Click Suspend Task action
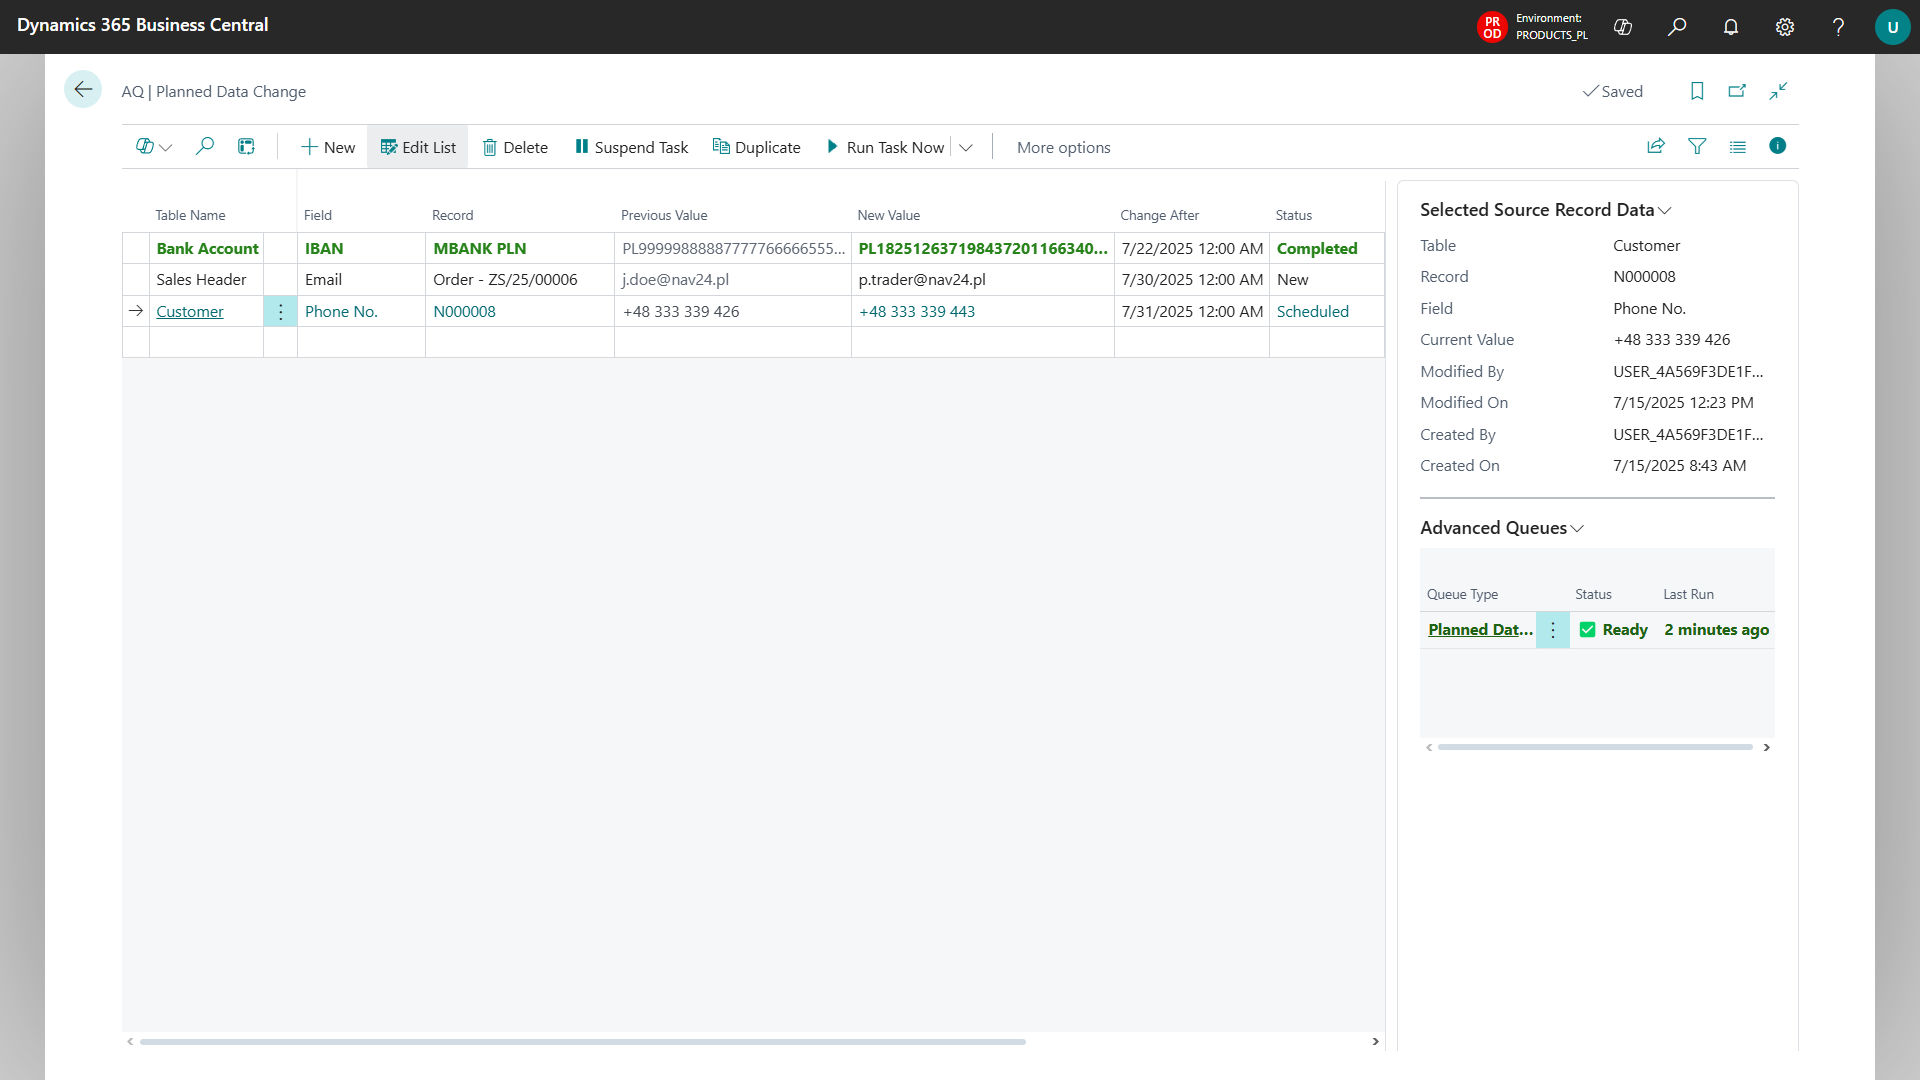This screenshot has height=1080, width=1920. point(631,147)
